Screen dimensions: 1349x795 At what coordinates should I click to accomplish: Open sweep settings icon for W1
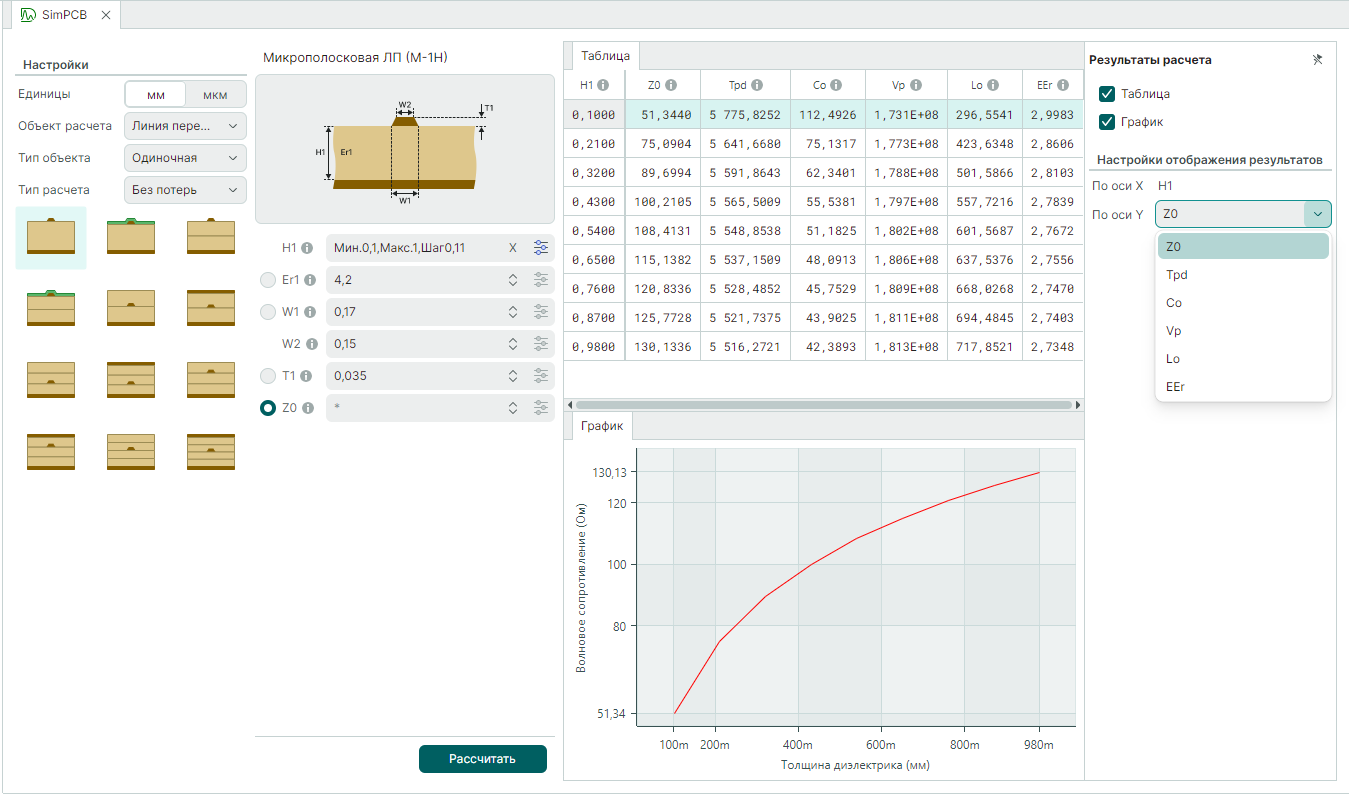pos(541,312)
